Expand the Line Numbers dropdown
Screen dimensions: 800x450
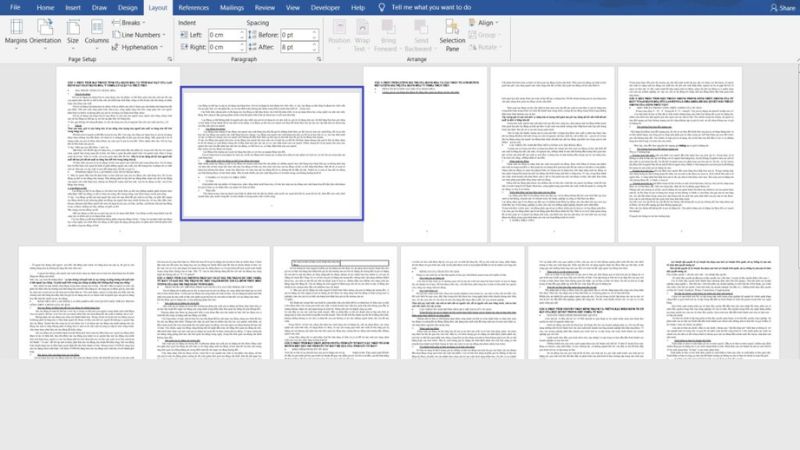click(140, 34)
